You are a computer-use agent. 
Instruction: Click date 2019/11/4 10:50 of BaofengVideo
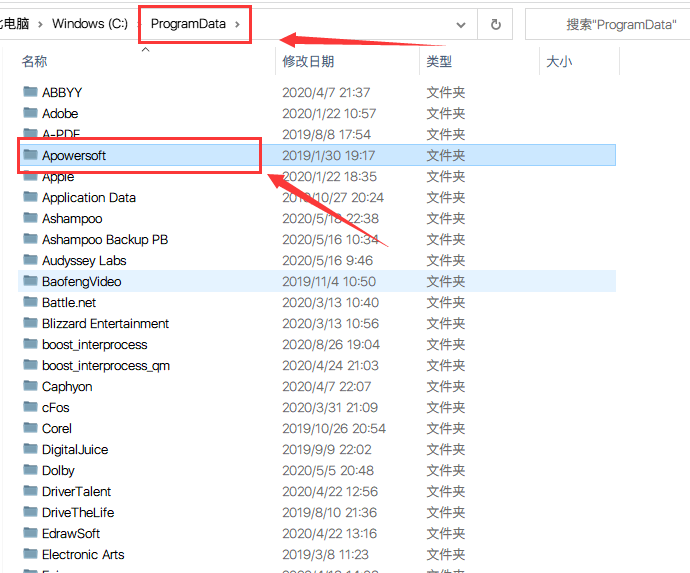329,282
